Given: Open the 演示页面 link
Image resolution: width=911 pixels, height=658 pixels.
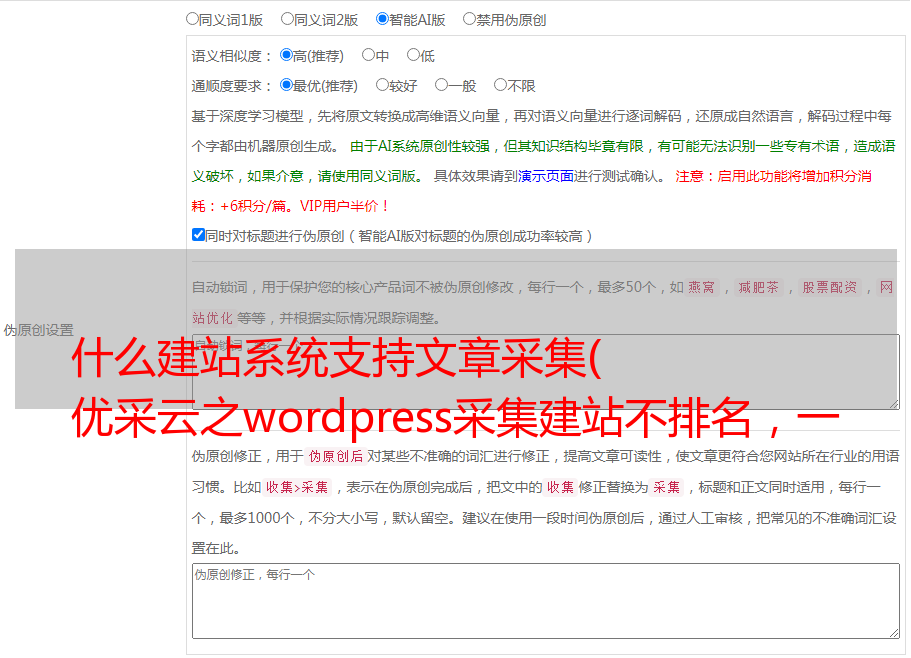Looking at the screenshot, I should 546,176.
